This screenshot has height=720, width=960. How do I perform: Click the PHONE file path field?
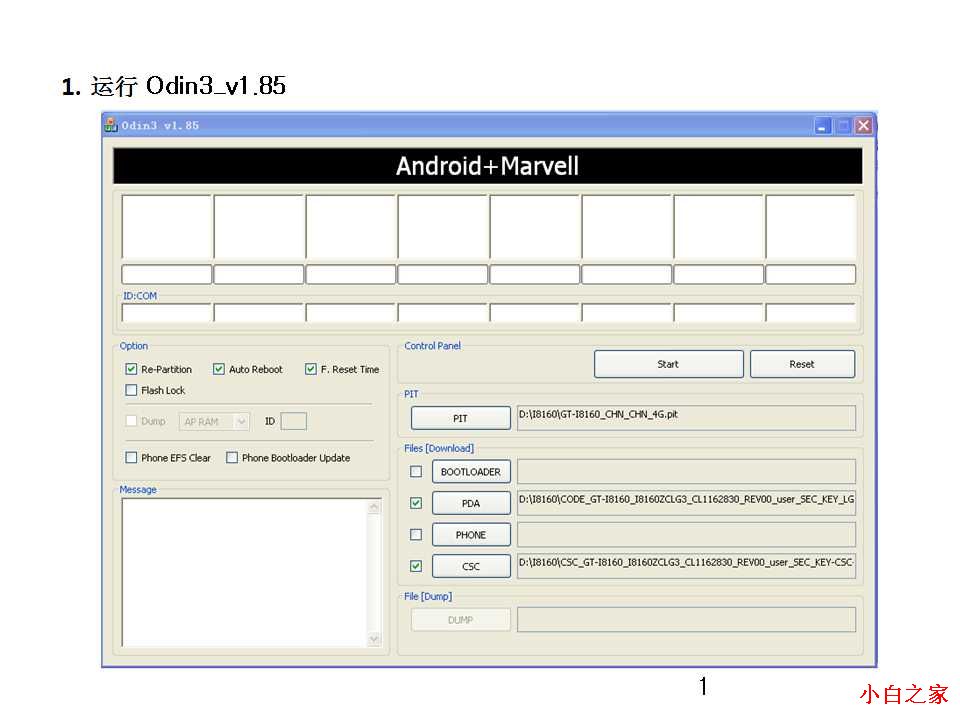pos(686,534)
